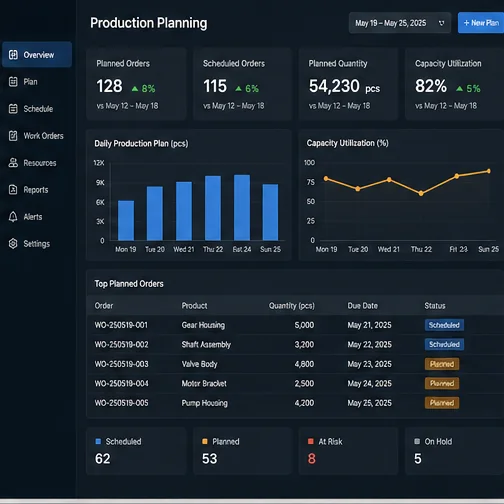Click the green up arrow next to 6%
The width and height of the screenshot is (504, 504).
(x=238, y=89)
